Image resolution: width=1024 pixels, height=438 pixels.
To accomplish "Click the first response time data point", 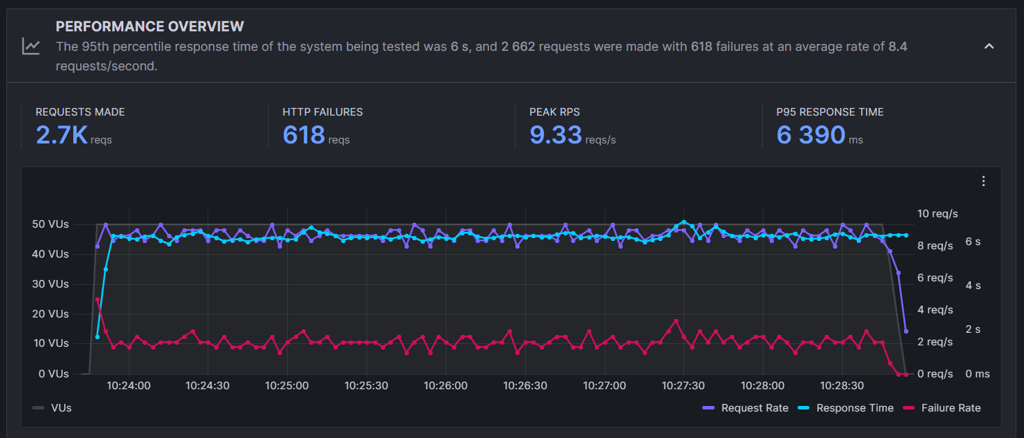I will pos(97,337).
